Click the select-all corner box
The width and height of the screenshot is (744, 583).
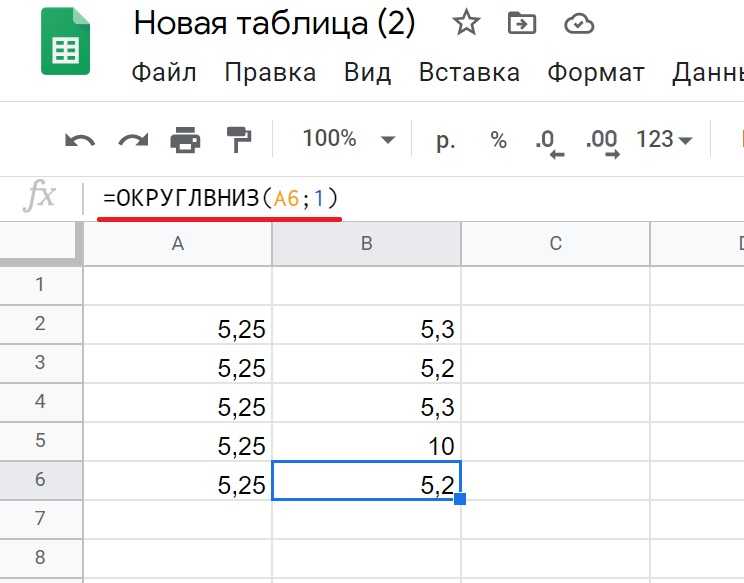40,242
